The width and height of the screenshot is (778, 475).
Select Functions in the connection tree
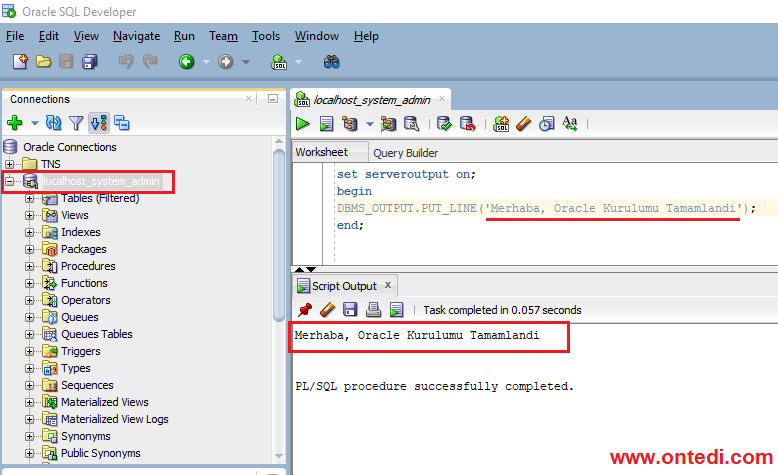[x=84, y=283]
